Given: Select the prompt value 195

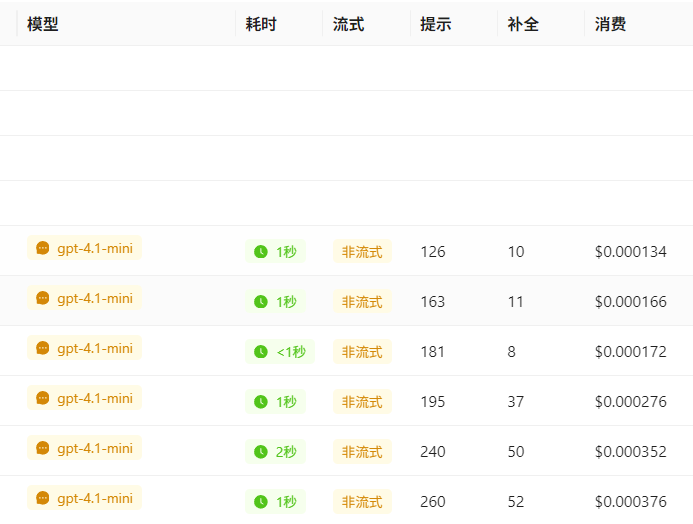Looking at the screenshot, I should (x=433, y=402).
